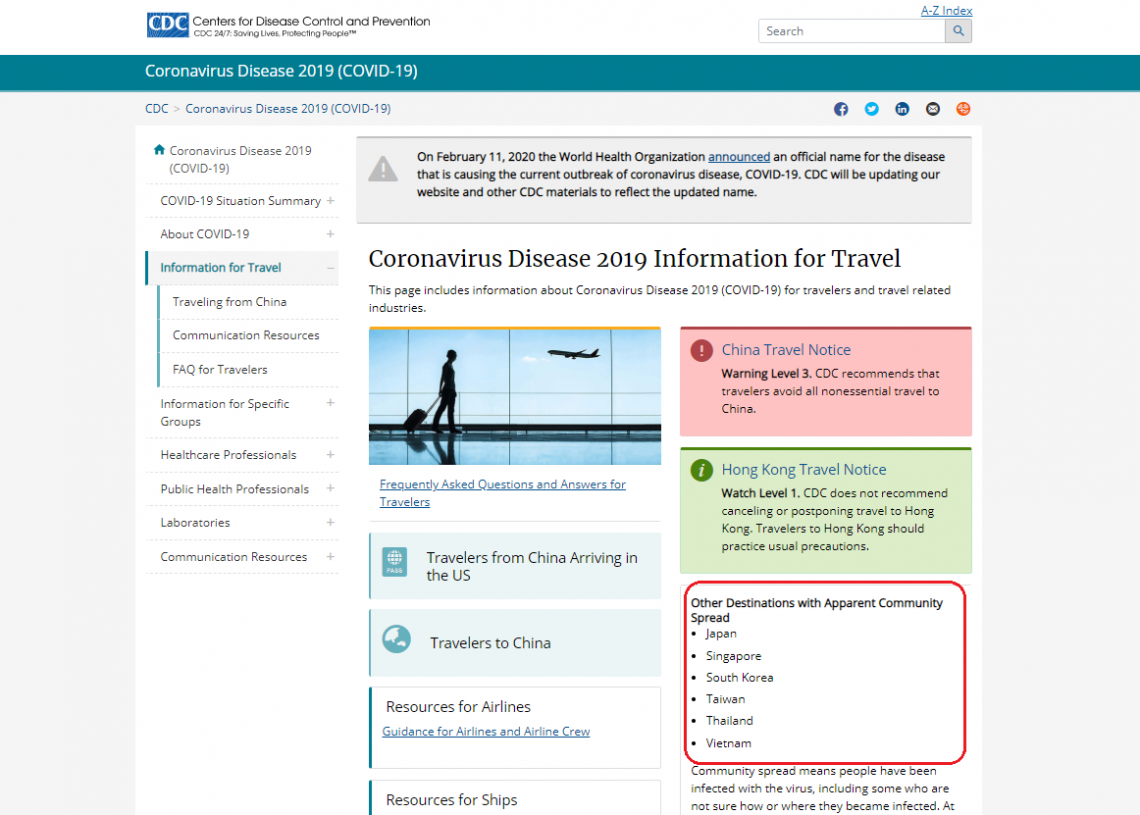The height and width of the screenshot is (815, 1140).
Task: Click the search magnifier button
Action: pyautogui.click(x=958, y=31)
